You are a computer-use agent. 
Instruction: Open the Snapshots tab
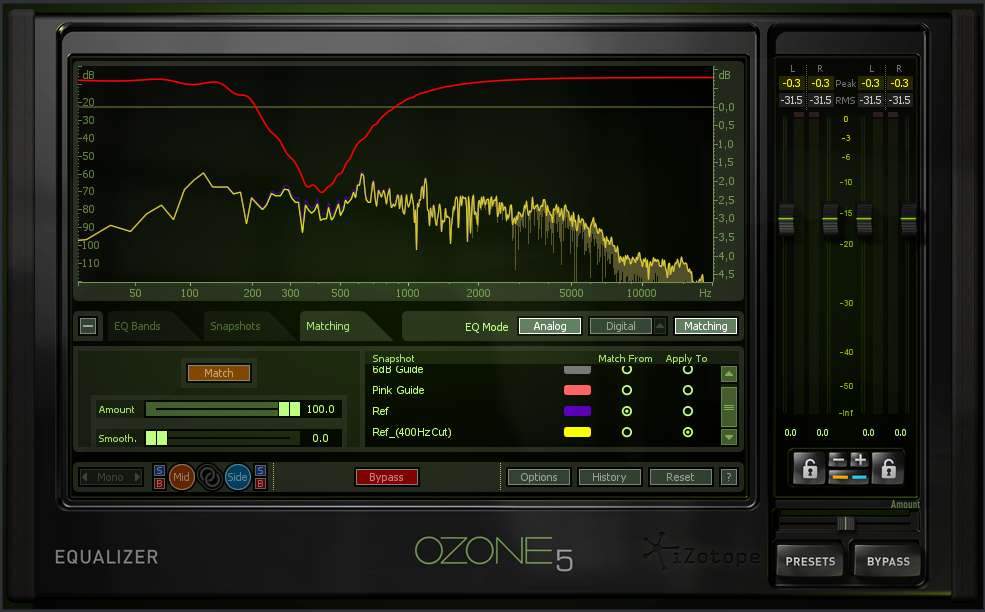(235, 326)
